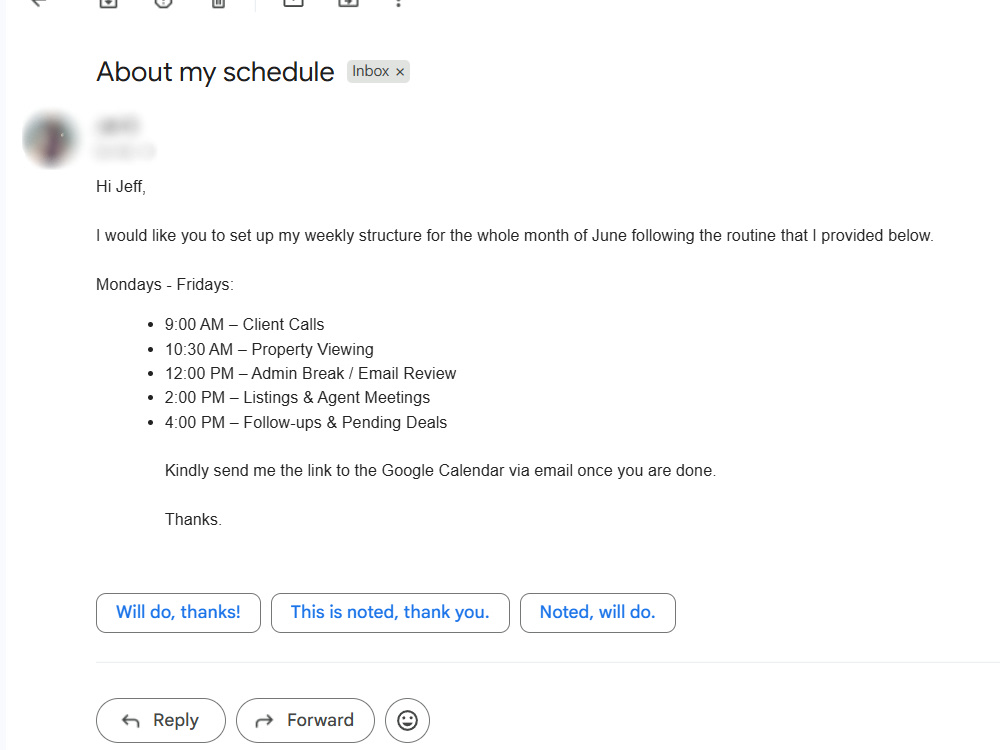Click the Inbox label chip text

tap(371, 71)
